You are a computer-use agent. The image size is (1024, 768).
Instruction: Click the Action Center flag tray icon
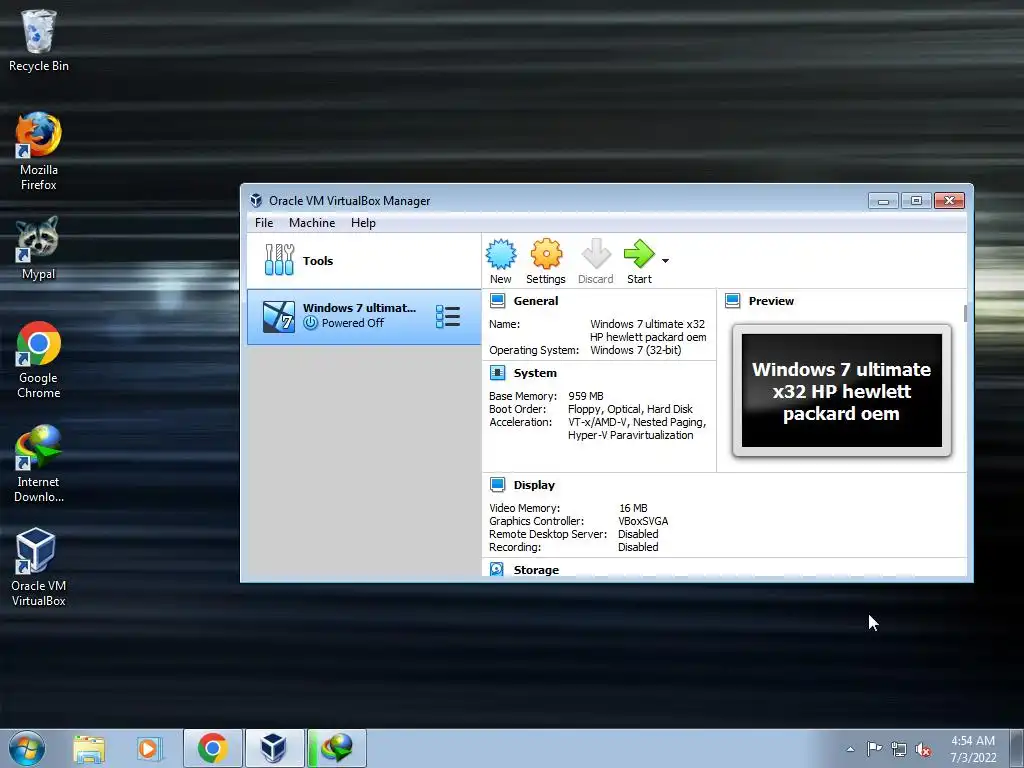tap(874, 749)
